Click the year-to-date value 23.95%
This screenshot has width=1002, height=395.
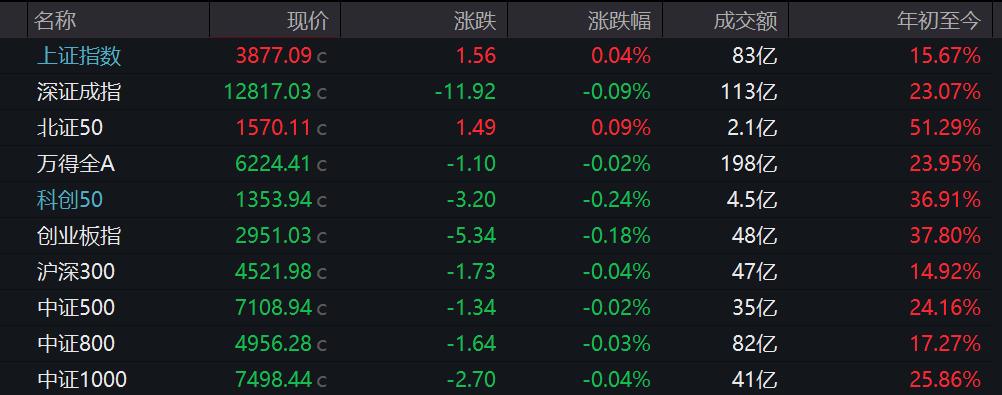[x=946, y=164]
